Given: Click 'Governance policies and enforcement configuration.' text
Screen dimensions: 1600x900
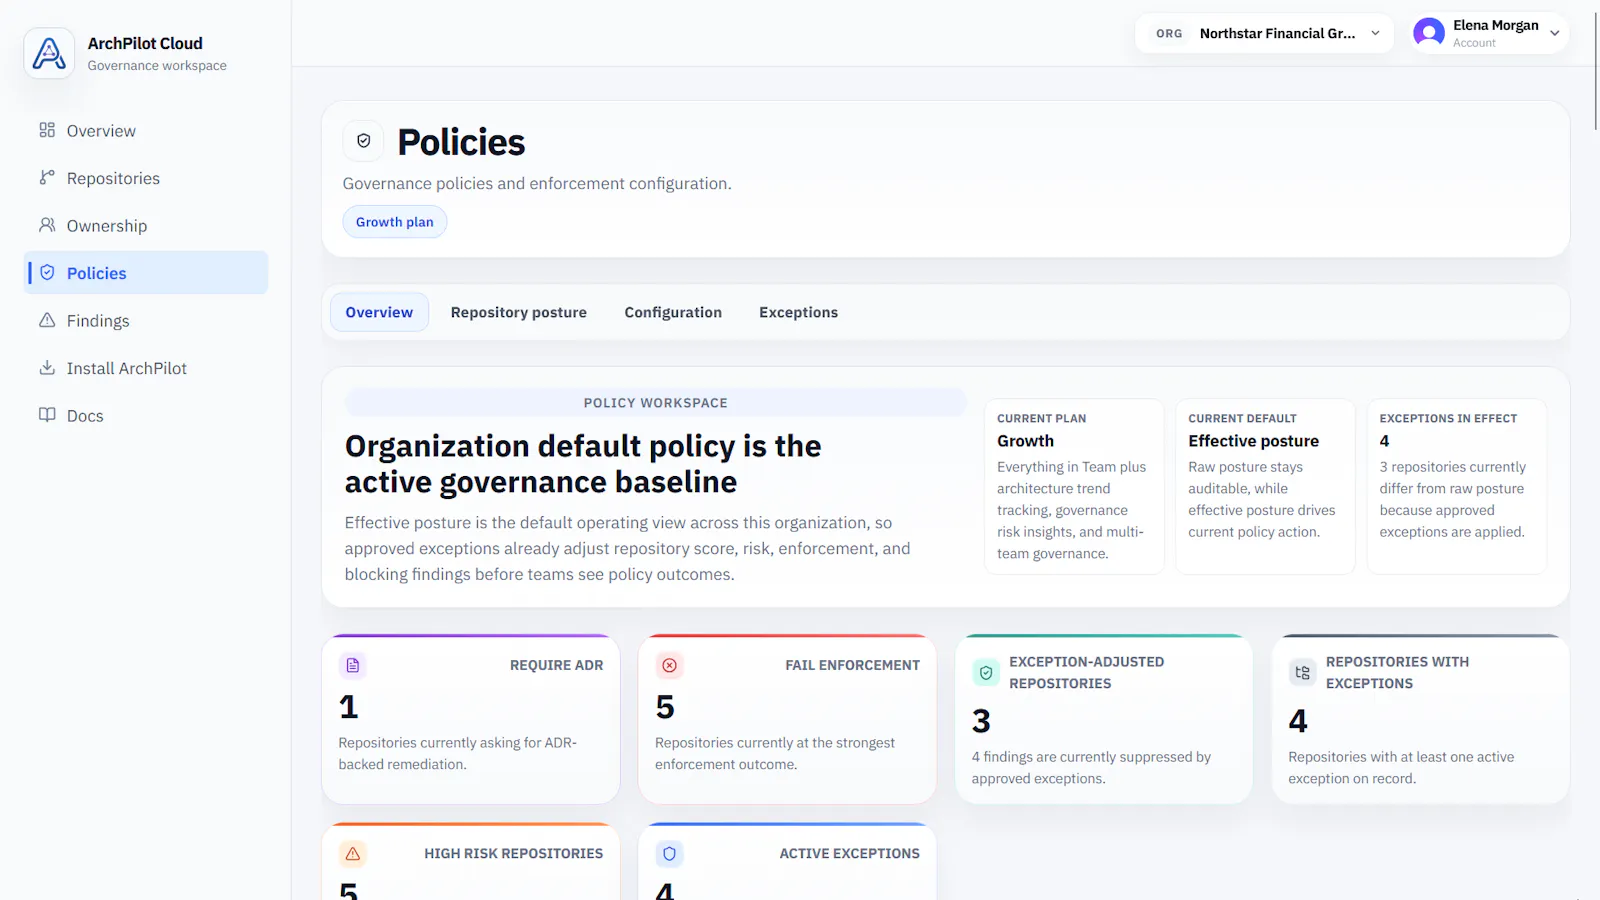Looking at the screenshot, I should (537, 184).
